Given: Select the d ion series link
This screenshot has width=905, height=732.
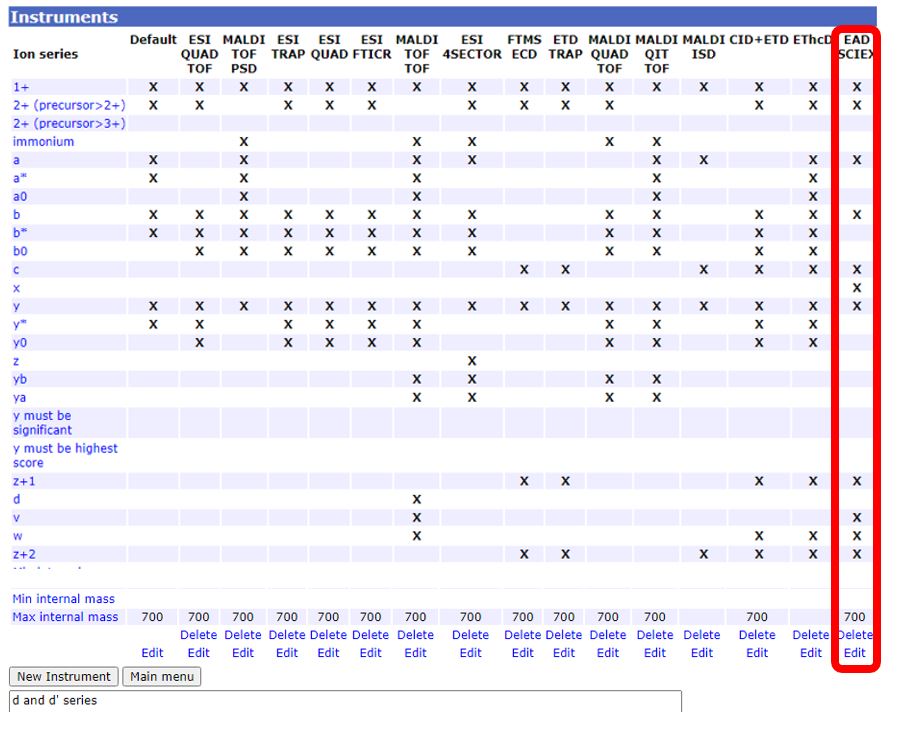Looking at the screenshot, I should (16, 499).
